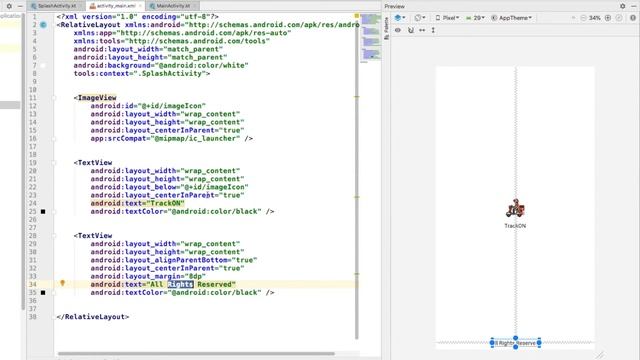Viewport: 640px width, 360px height.
Task: Click @mipmap/ic_launcher on line 16
Action: [195, 138]
